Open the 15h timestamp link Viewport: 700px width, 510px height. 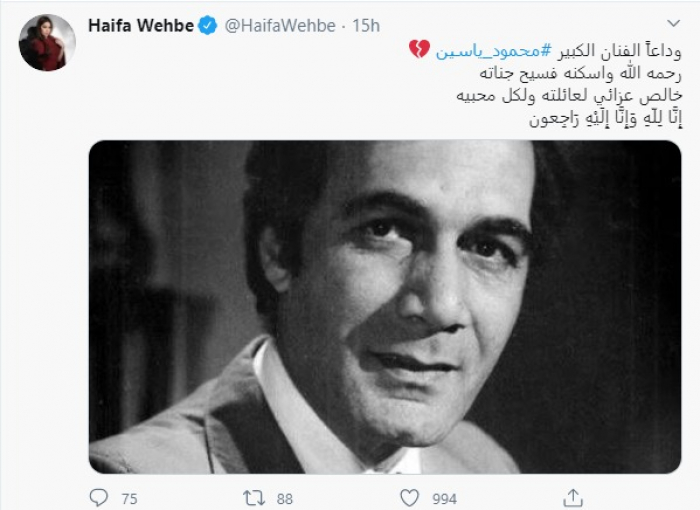tap(366, 25)
